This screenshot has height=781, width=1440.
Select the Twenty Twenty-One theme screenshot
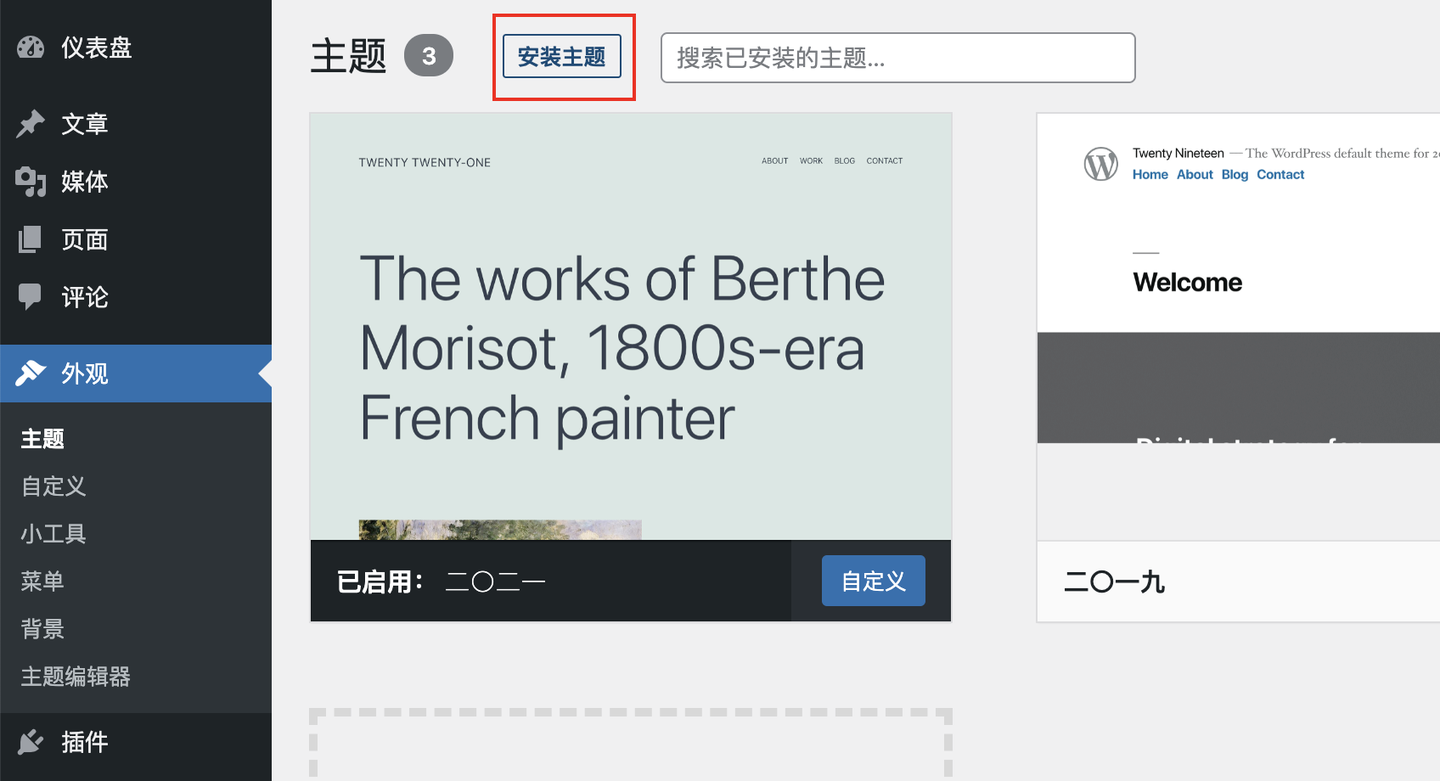[x=631, y=326]
